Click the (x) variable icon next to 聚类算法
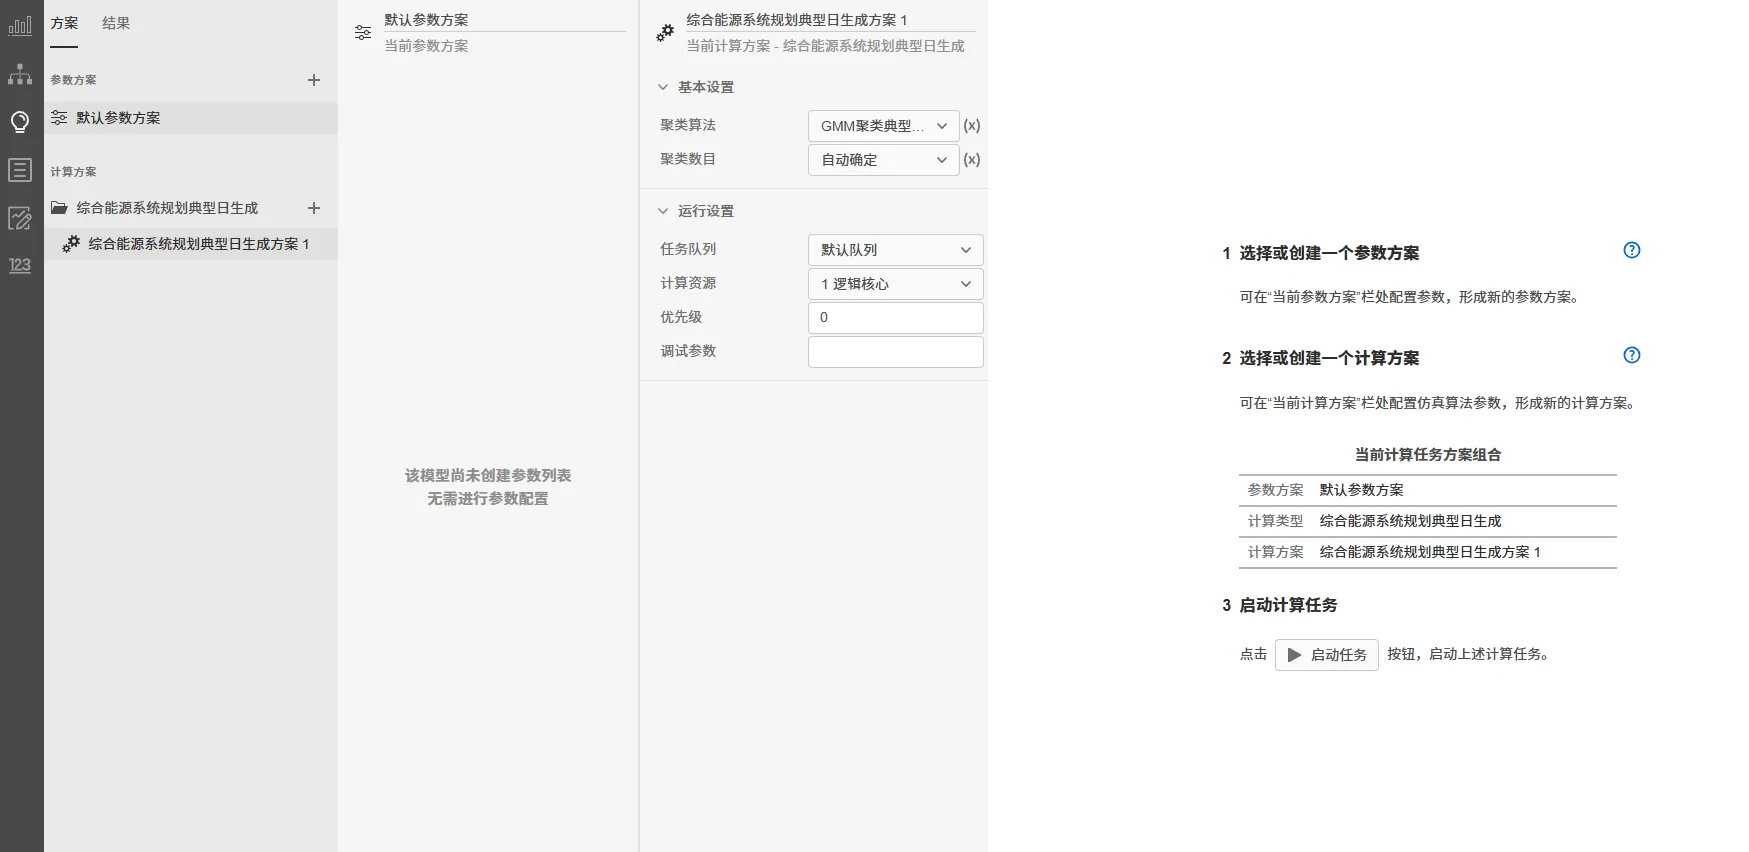1749x852 pixels. [x=971, y=126]
